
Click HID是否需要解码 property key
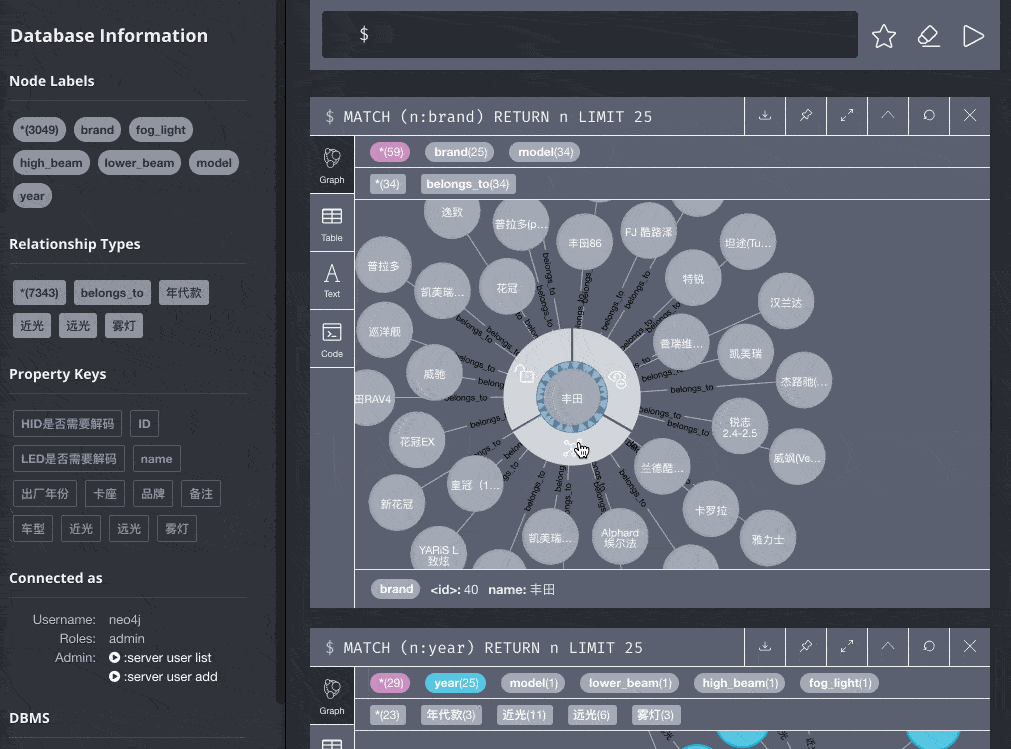tap(68, 423)
